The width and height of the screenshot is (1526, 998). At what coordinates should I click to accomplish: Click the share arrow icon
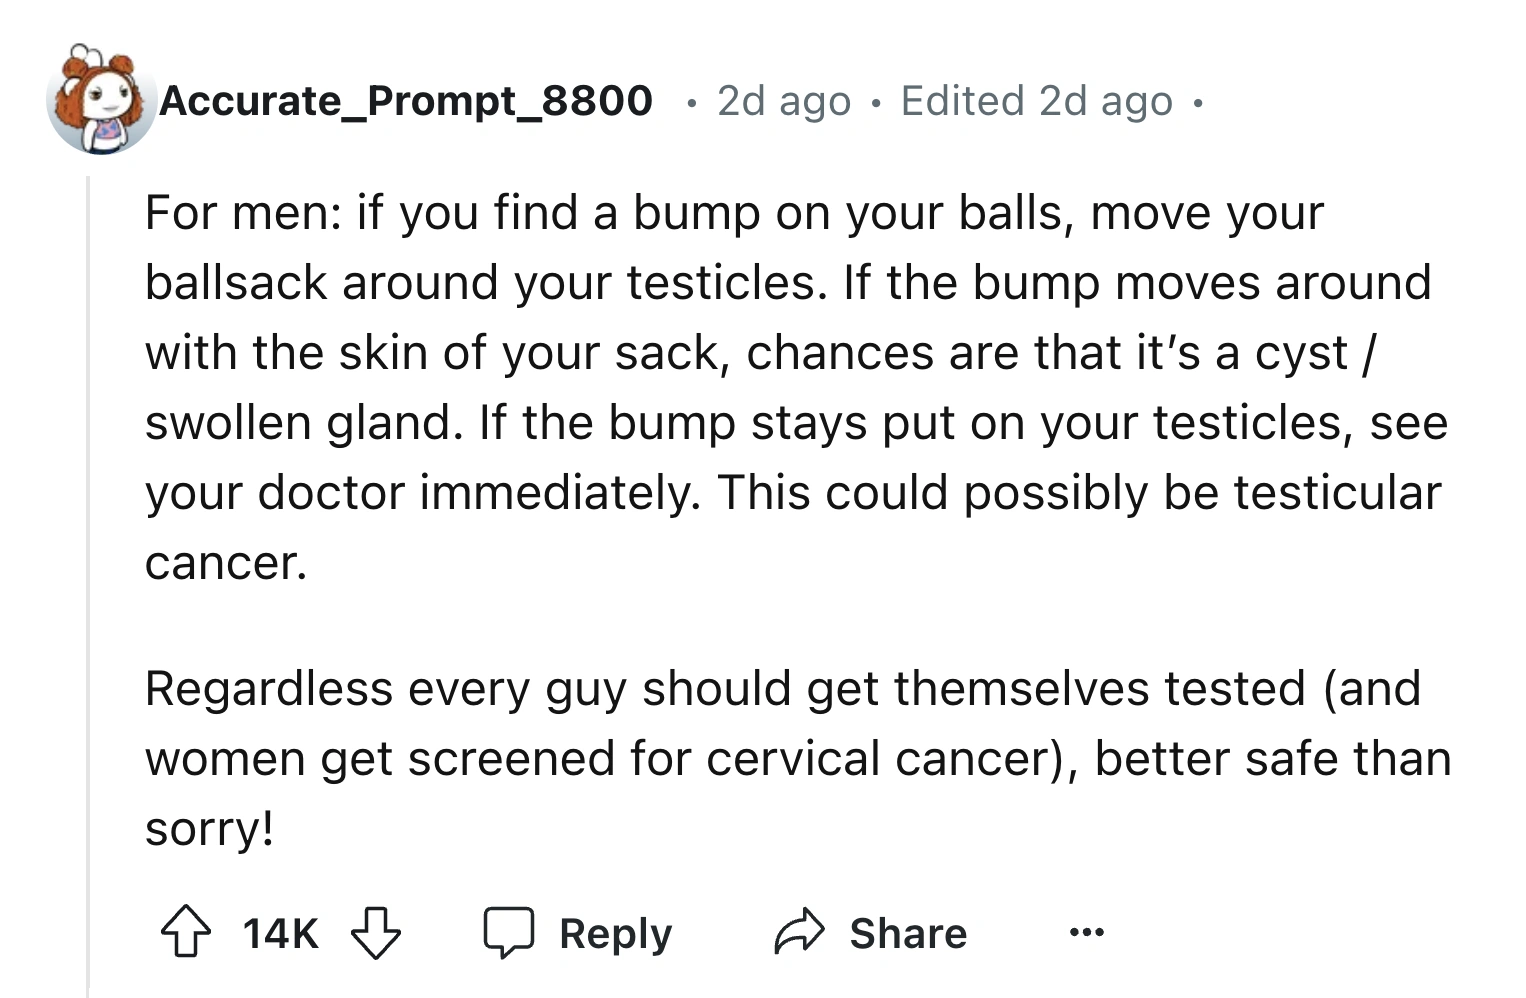pyautogui.click(x=799, y=932)
